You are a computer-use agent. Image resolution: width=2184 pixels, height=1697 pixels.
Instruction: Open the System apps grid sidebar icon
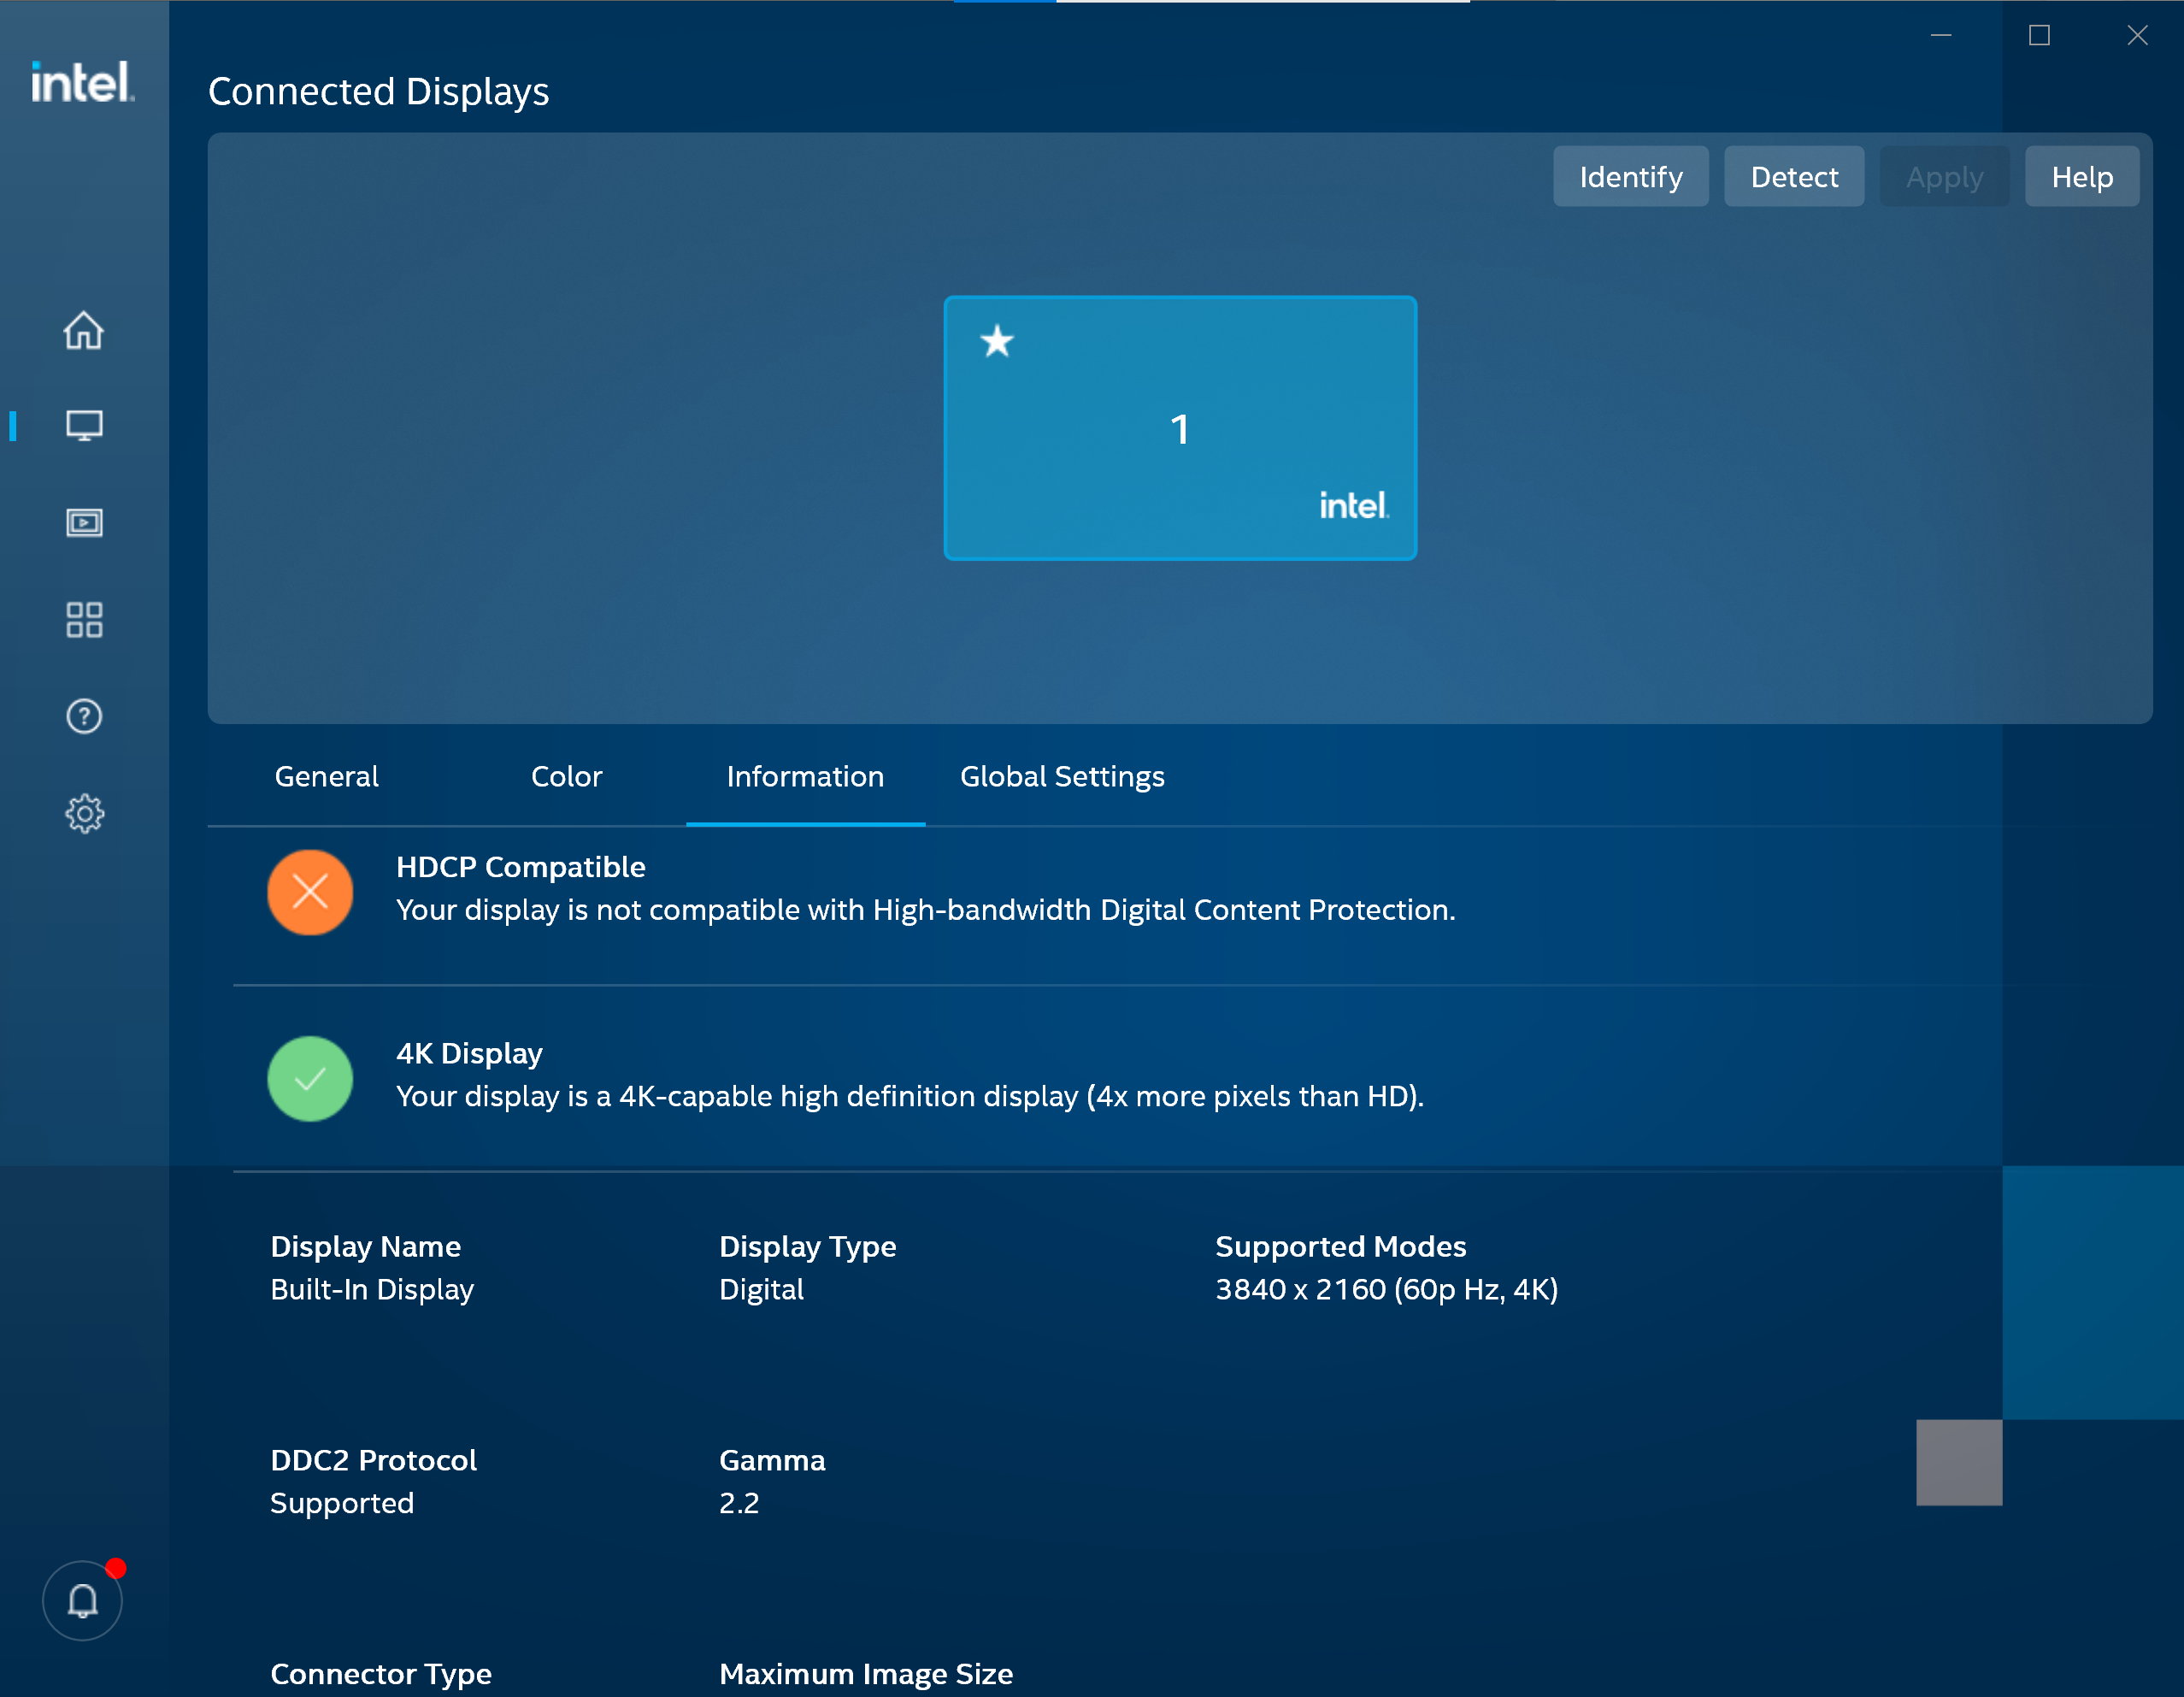[84, 619]
